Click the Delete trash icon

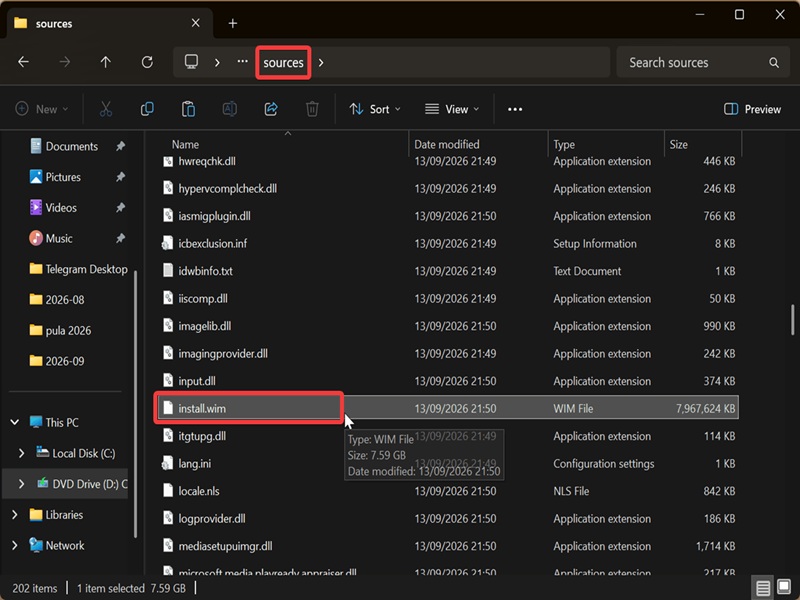coord(312,109)
